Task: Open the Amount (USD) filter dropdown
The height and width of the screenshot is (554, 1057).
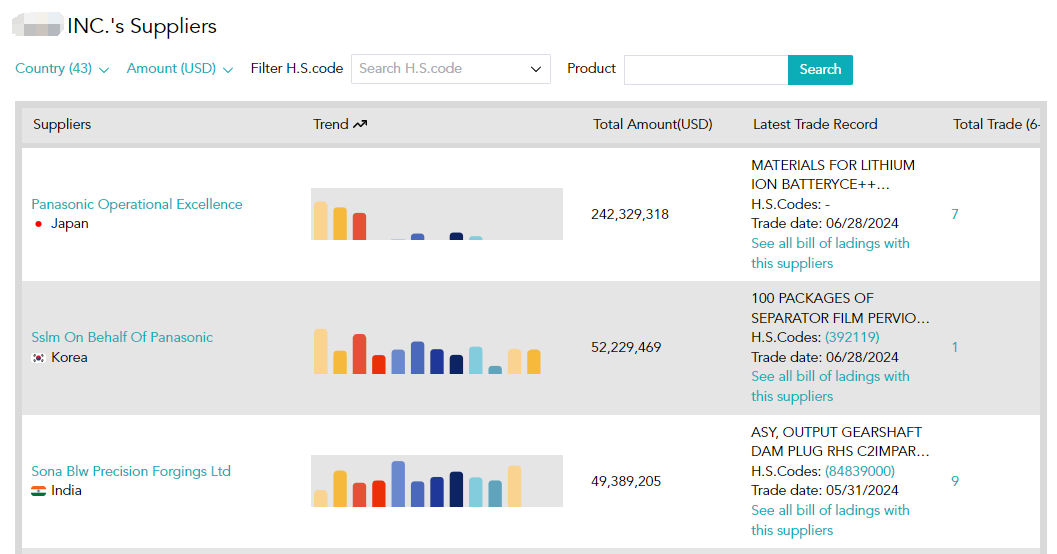Action: pos(180,69)
